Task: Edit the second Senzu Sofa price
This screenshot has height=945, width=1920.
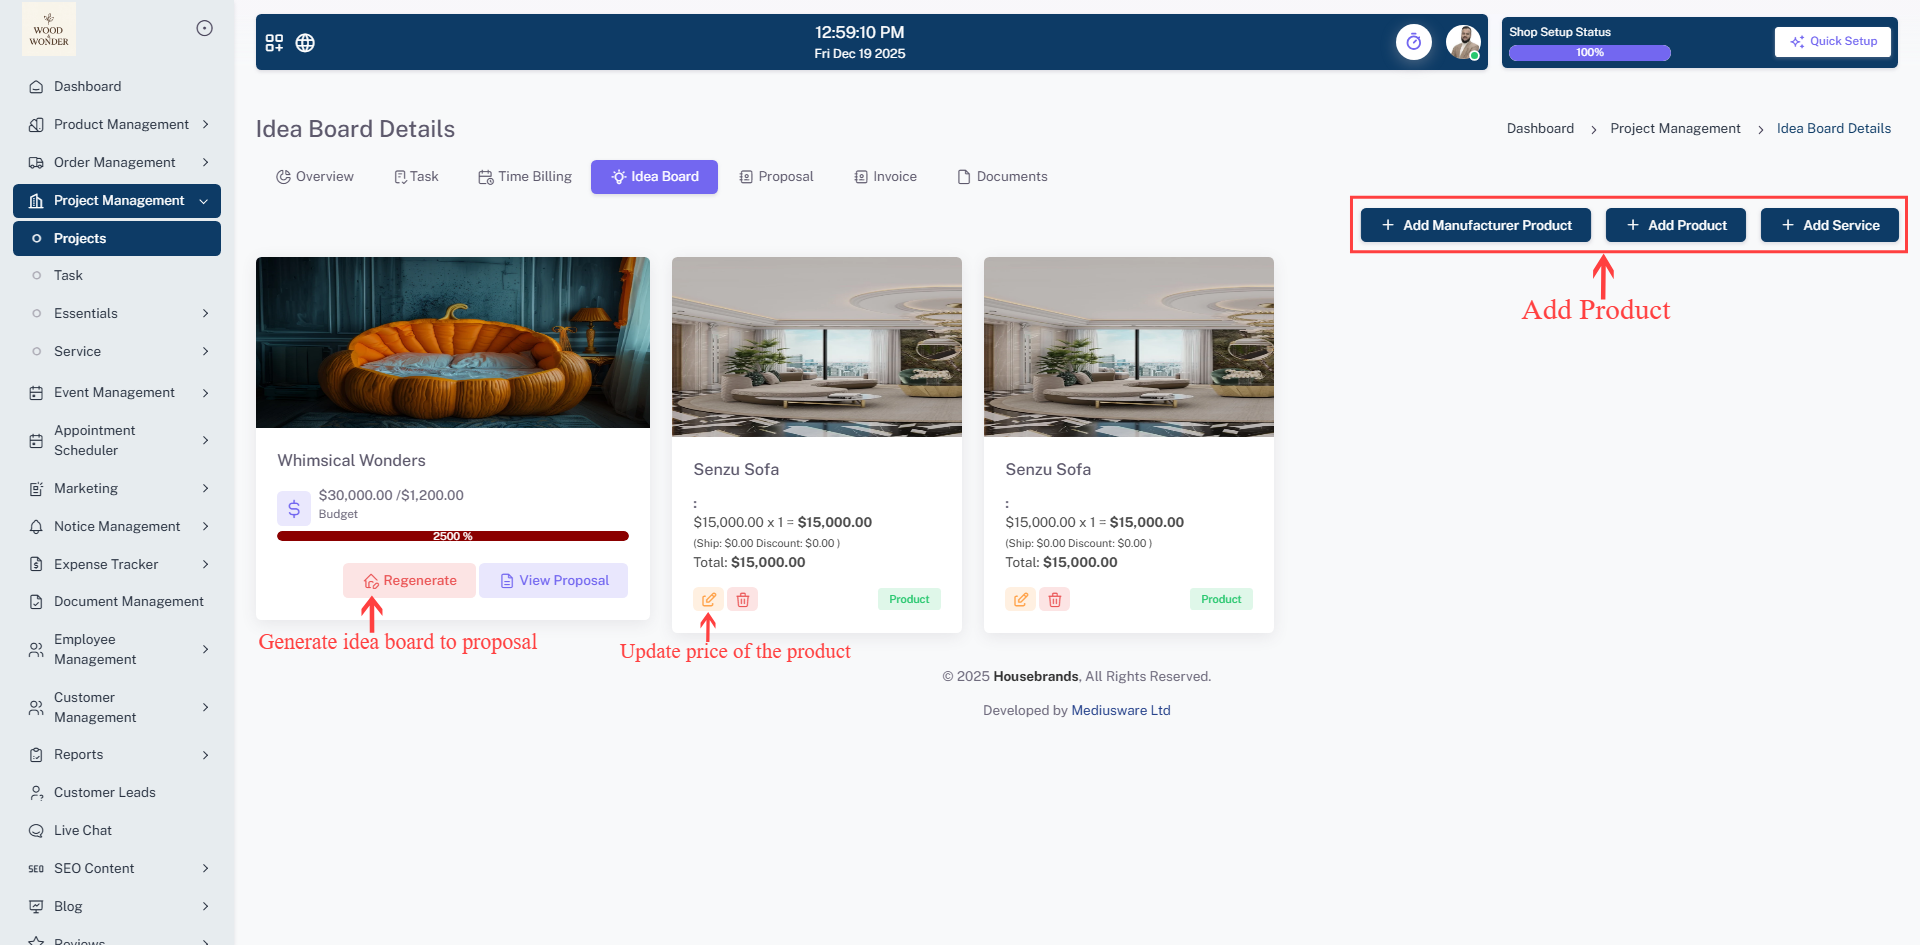Action: 1020,600
